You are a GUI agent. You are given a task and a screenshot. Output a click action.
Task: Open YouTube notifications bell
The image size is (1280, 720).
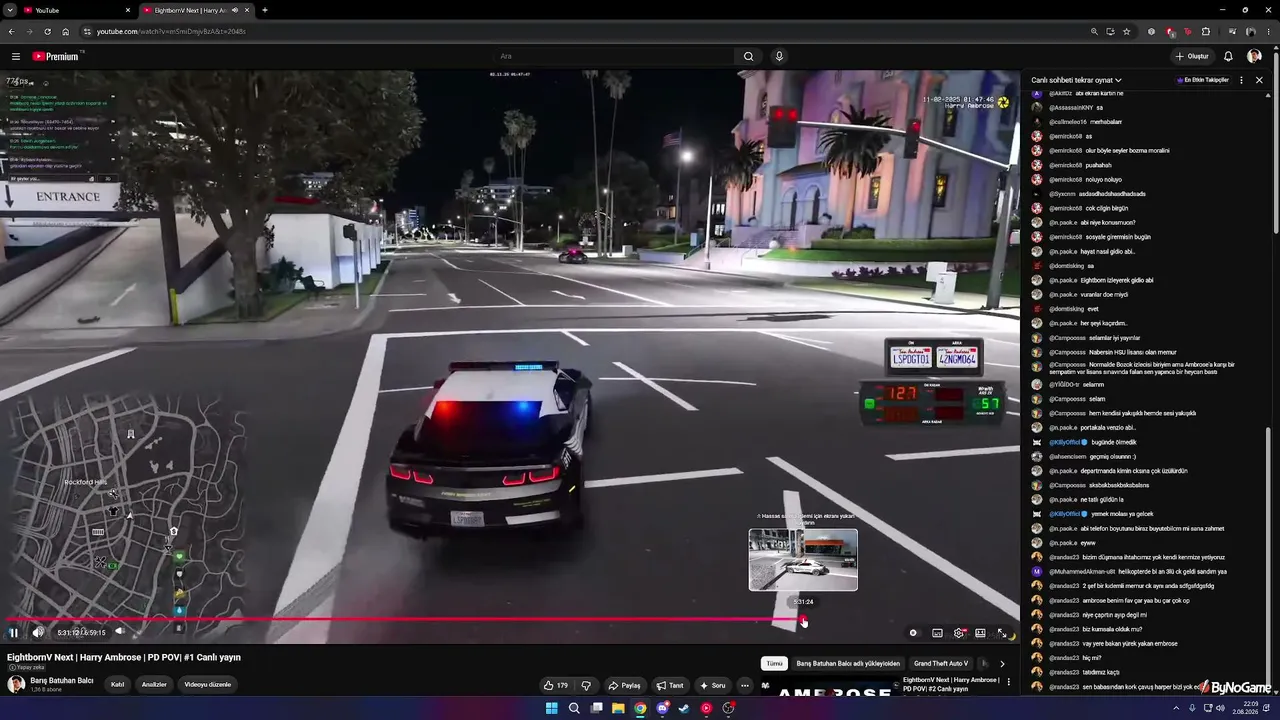tap(1228, 56)
